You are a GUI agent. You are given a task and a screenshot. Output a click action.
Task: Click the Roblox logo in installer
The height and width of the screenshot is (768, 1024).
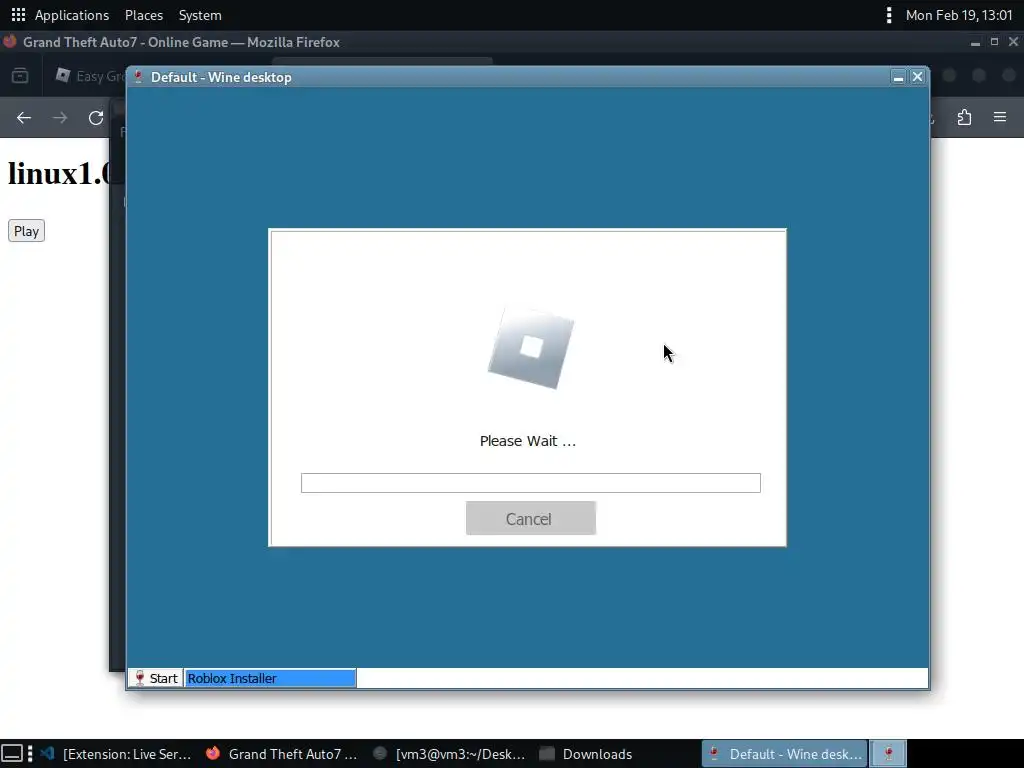tap(531, 348)
